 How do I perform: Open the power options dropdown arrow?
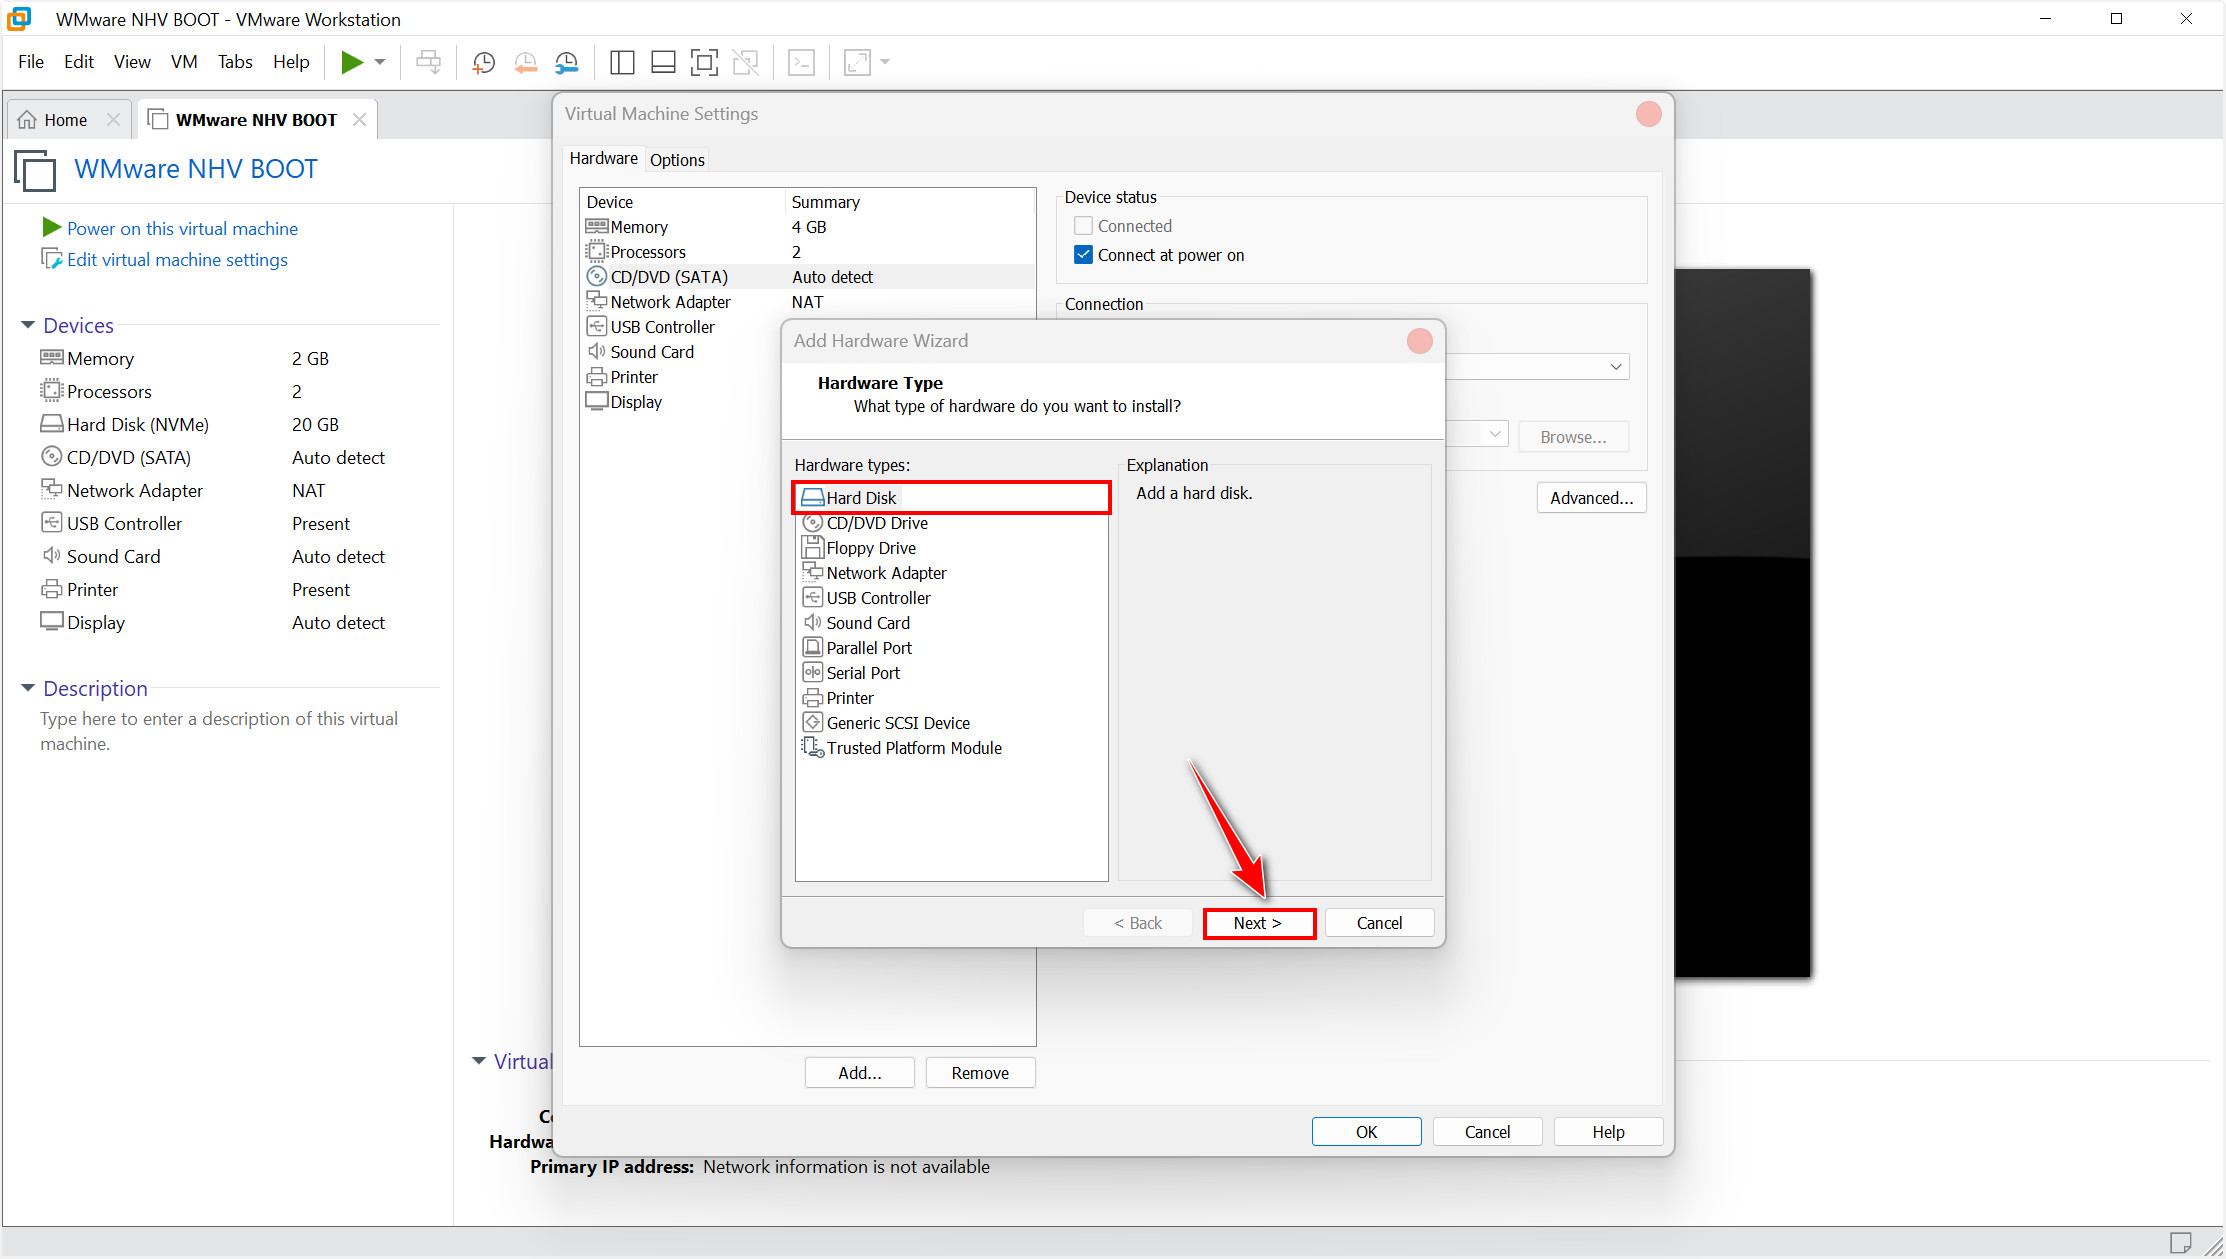pos(380,62)
